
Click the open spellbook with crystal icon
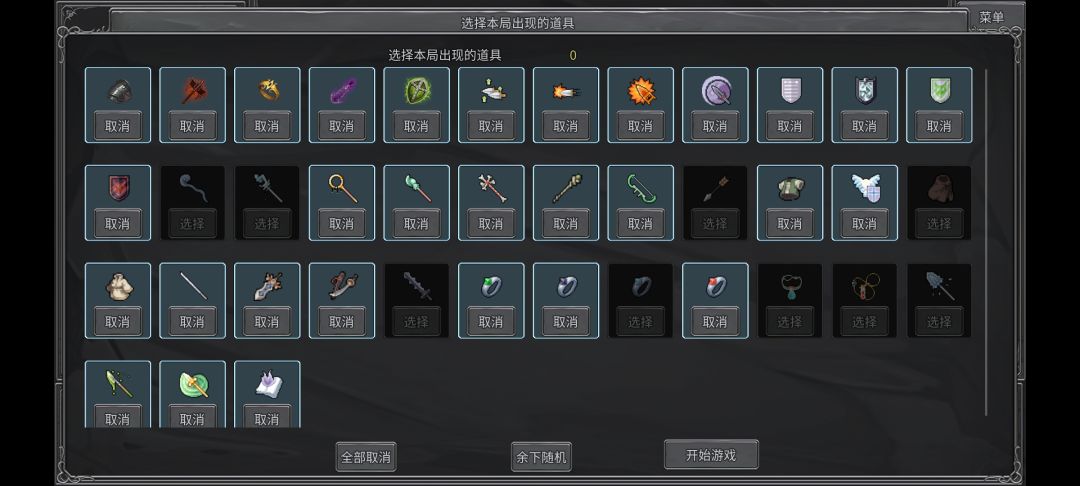pos(267,383)
